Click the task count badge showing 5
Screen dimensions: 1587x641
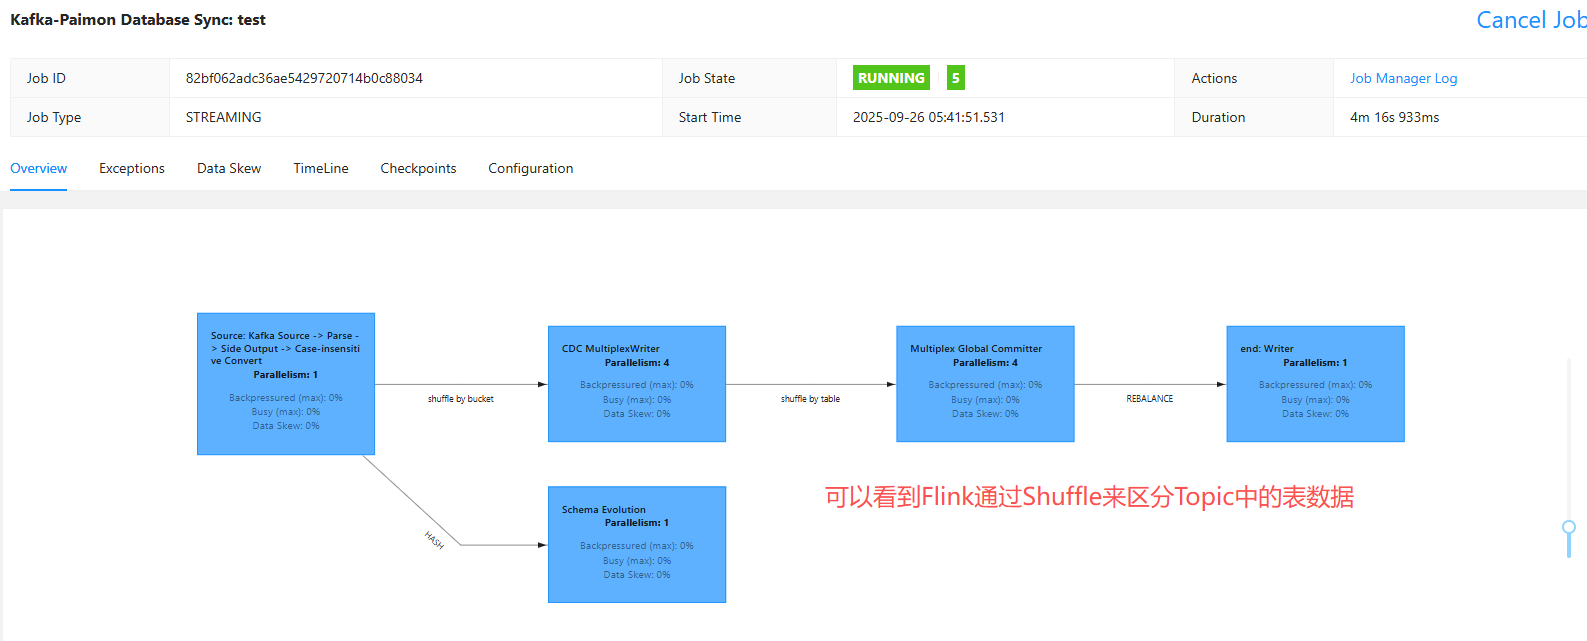point(956,78)
